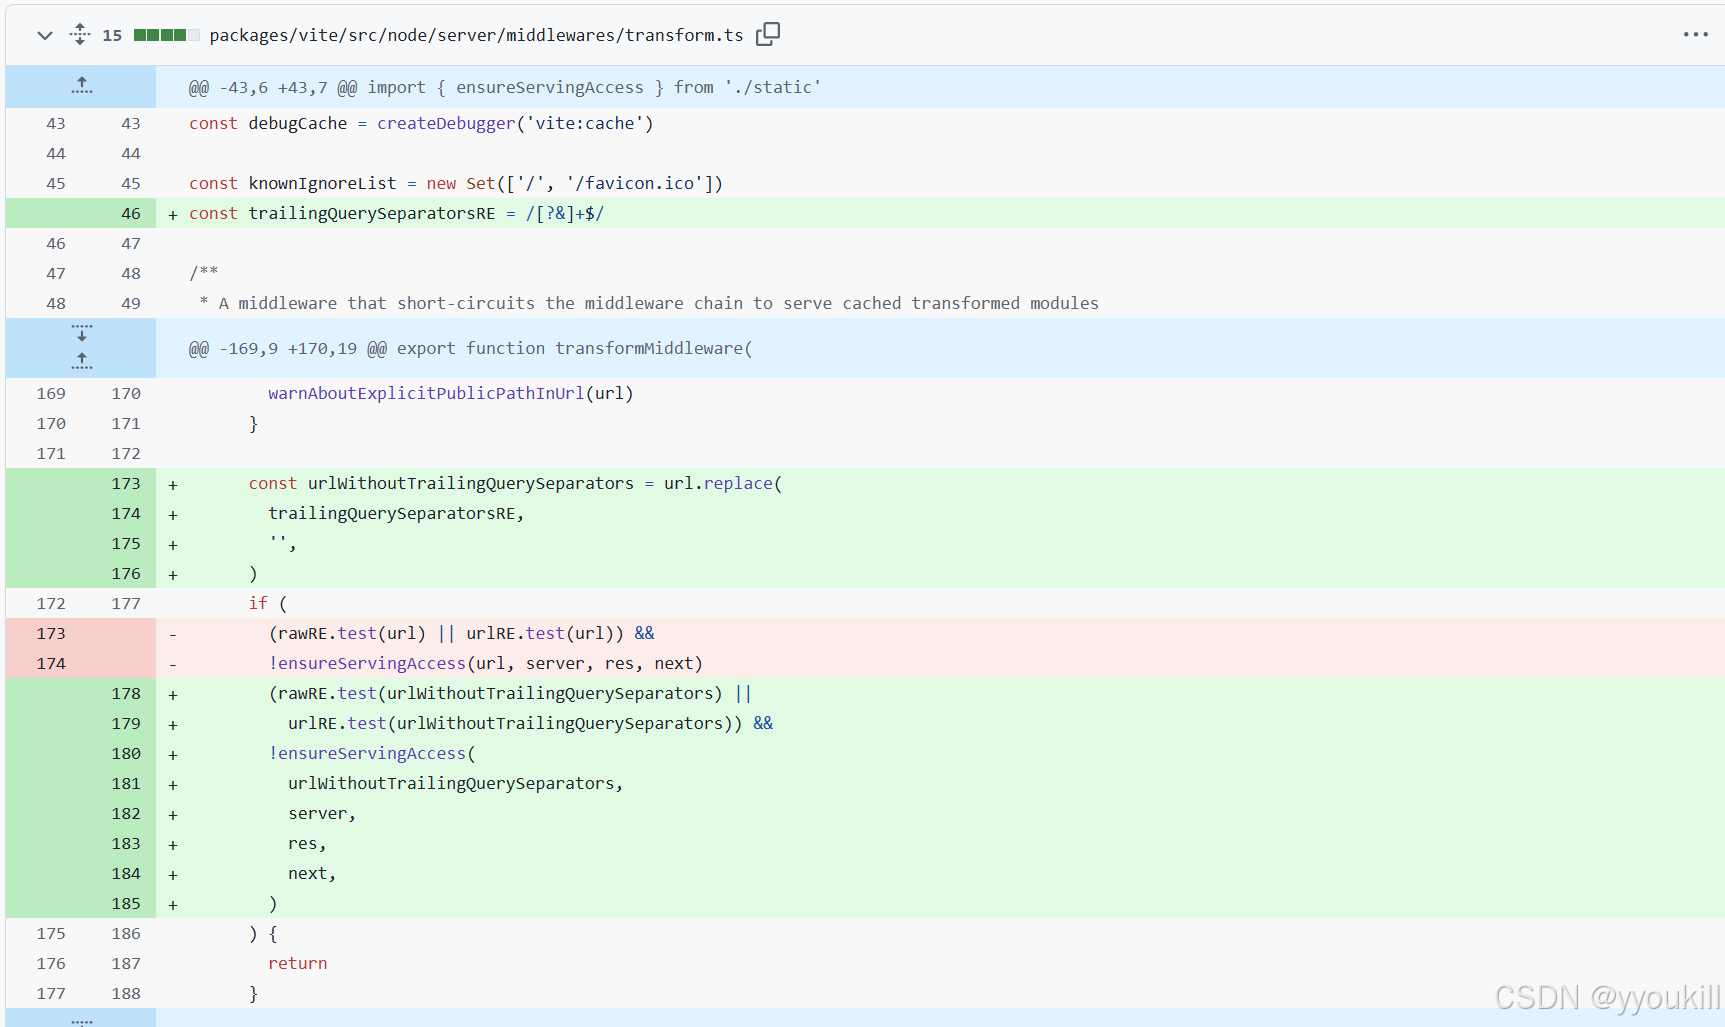Select deleted old line number 173
Viewport: 1725px width, 1027px height.
pyautogui.click(x=50, y=633)
